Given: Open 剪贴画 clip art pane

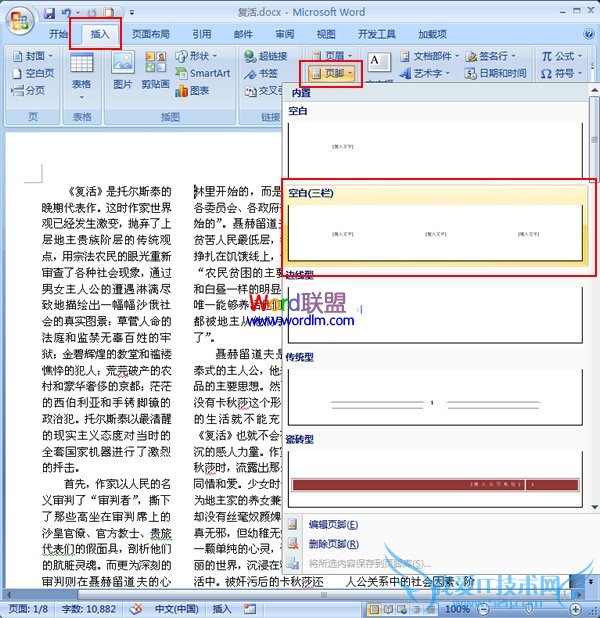Looking at the screenshot, I should tap(155, 70).
